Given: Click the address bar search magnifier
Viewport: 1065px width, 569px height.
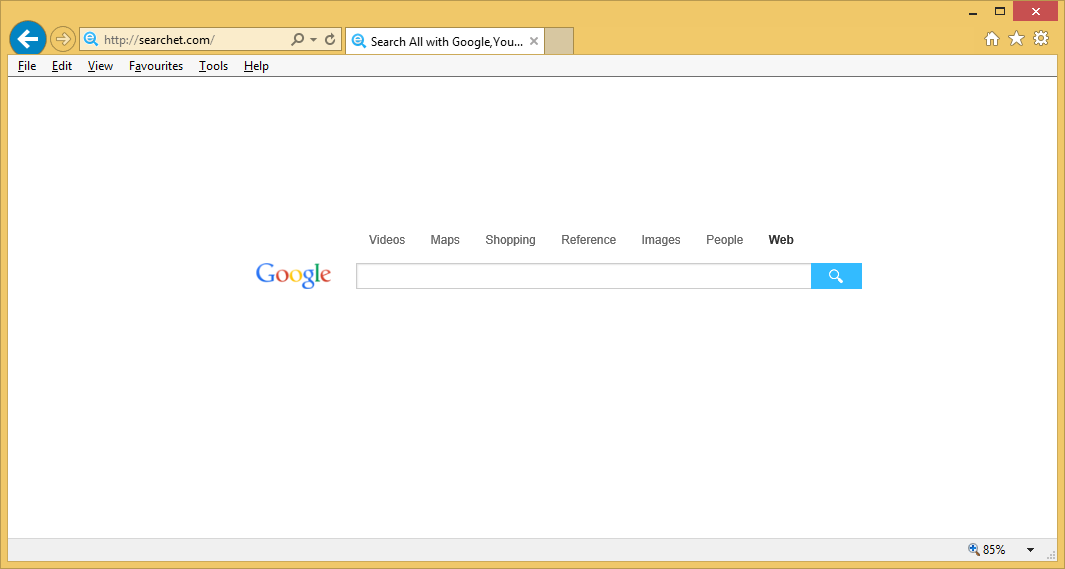Looking at the screenshot, I should [x=297, y=39].
